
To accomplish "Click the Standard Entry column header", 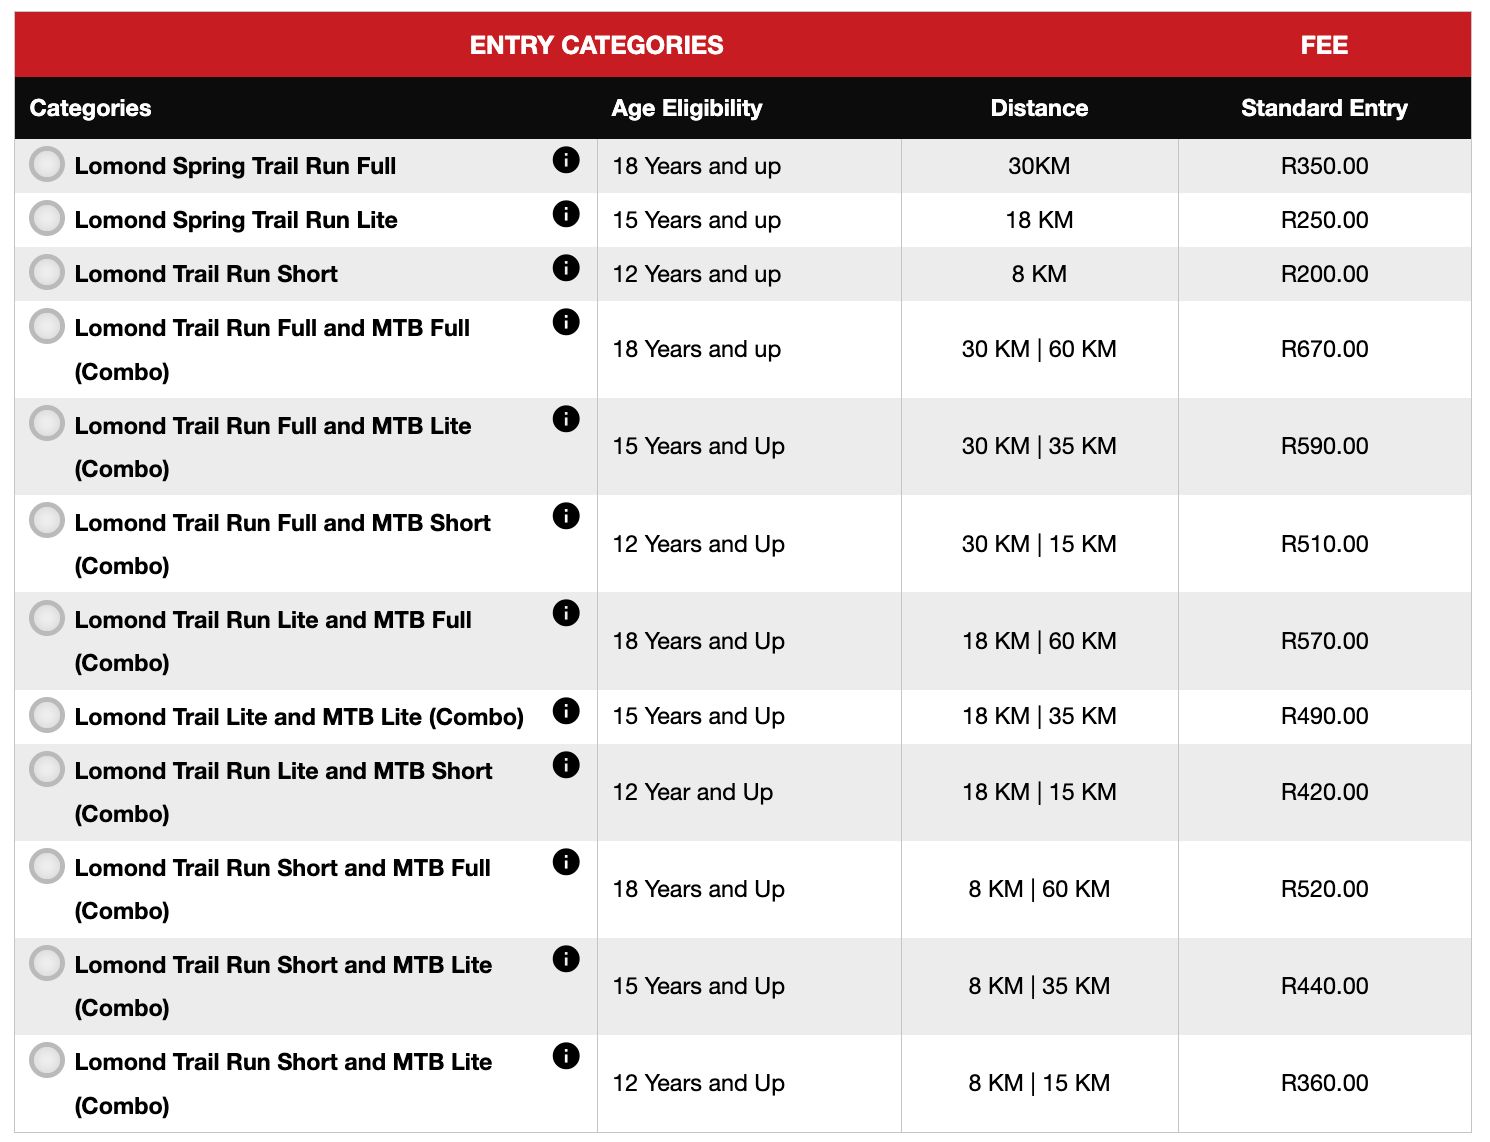I will click(1324, 108).
